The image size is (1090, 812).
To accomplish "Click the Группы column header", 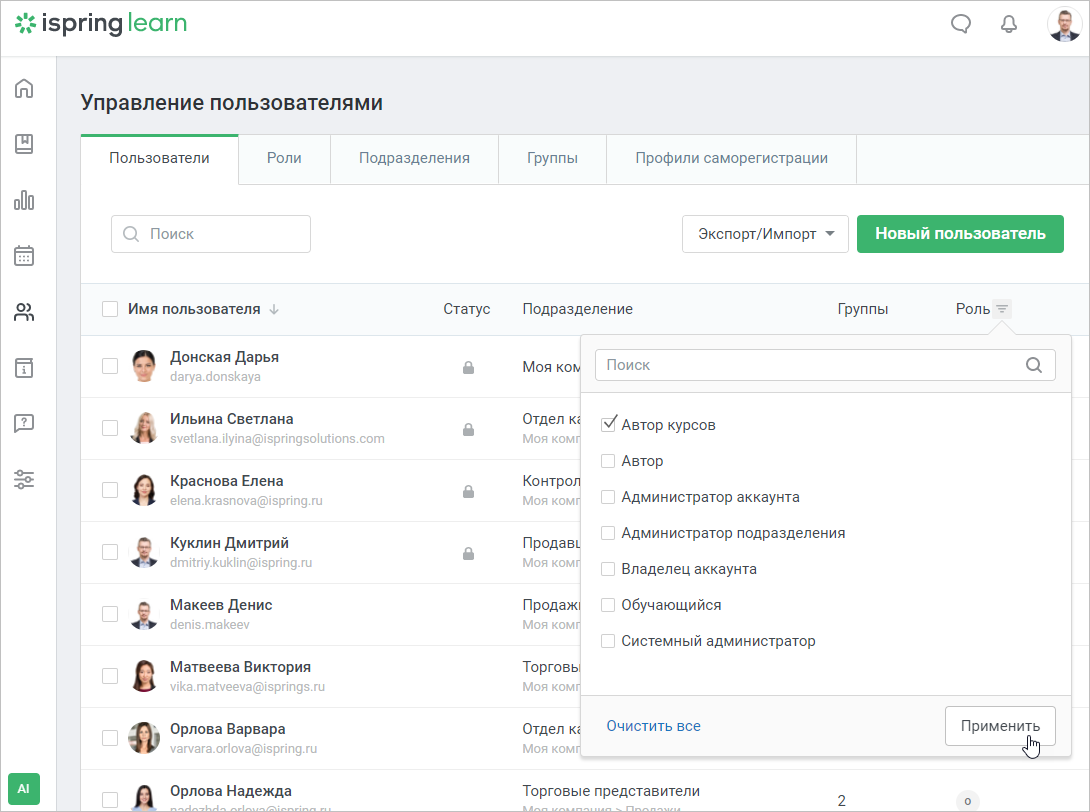I will (x=863, y=309).
